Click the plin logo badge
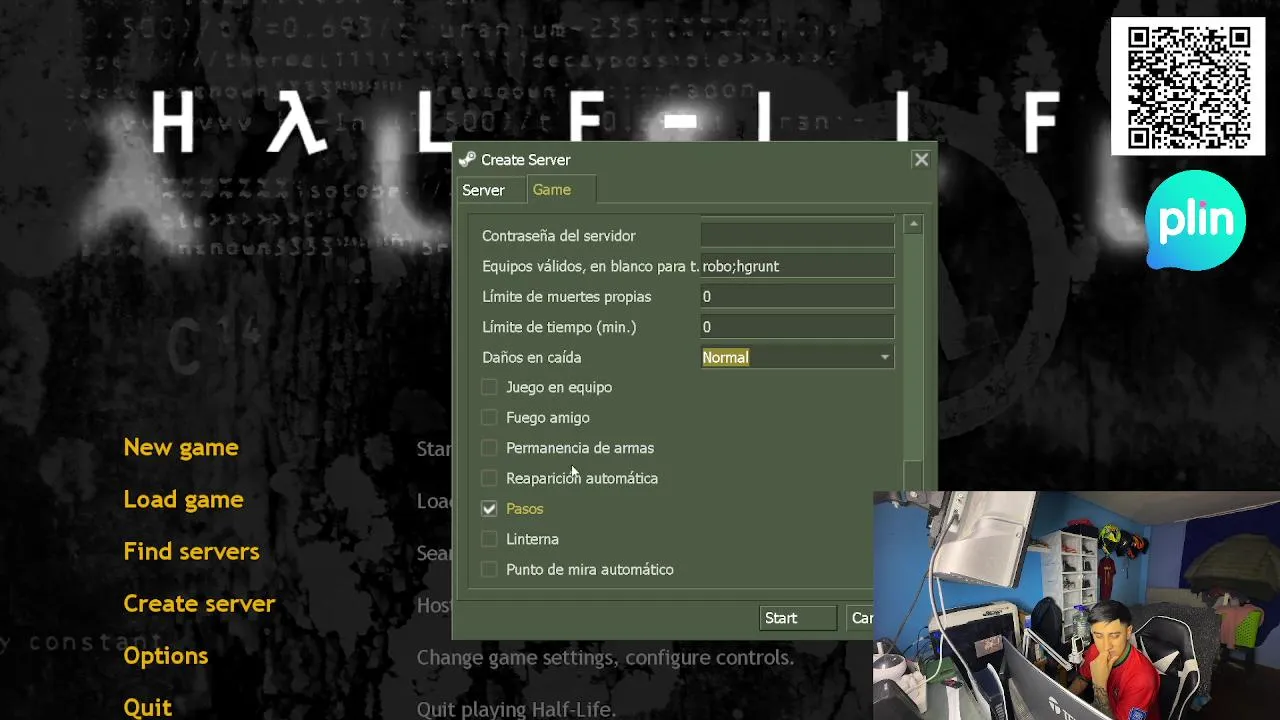 [x=1196, y=220]
